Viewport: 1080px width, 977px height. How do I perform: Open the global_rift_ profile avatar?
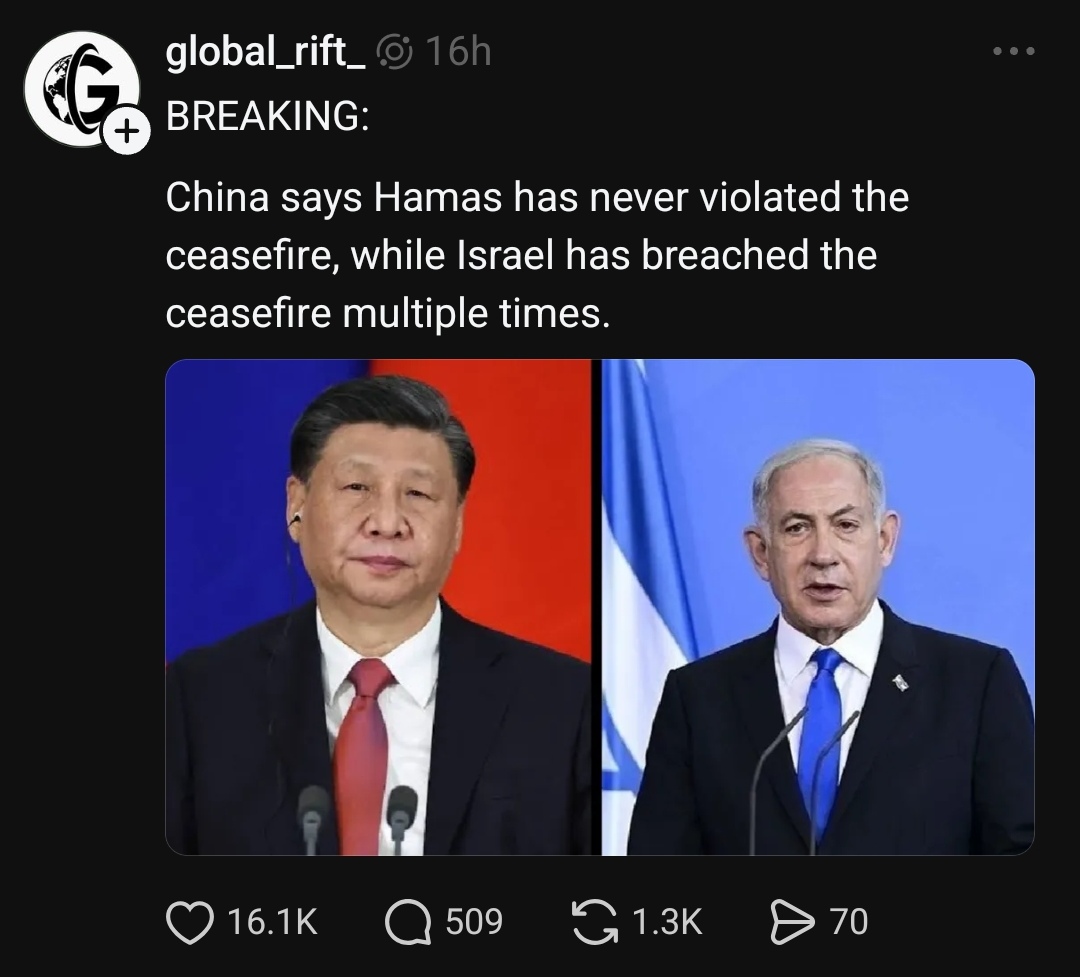[x=81, y=88]
